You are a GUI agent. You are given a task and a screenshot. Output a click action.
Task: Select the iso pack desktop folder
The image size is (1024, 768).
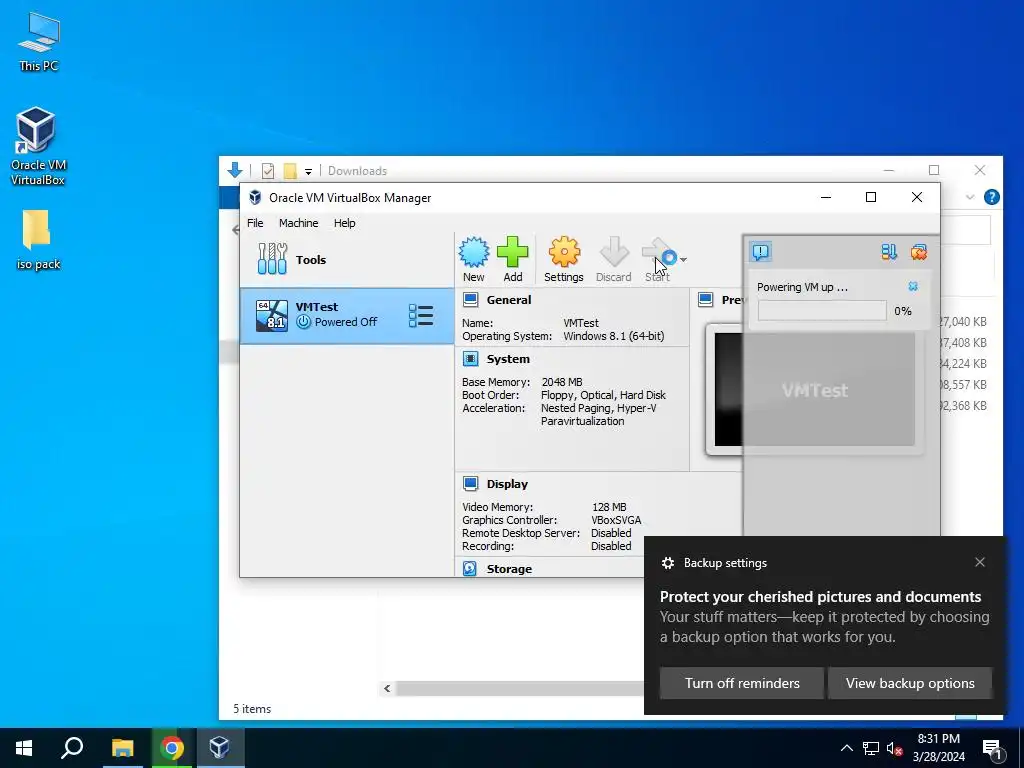[38, 240]
